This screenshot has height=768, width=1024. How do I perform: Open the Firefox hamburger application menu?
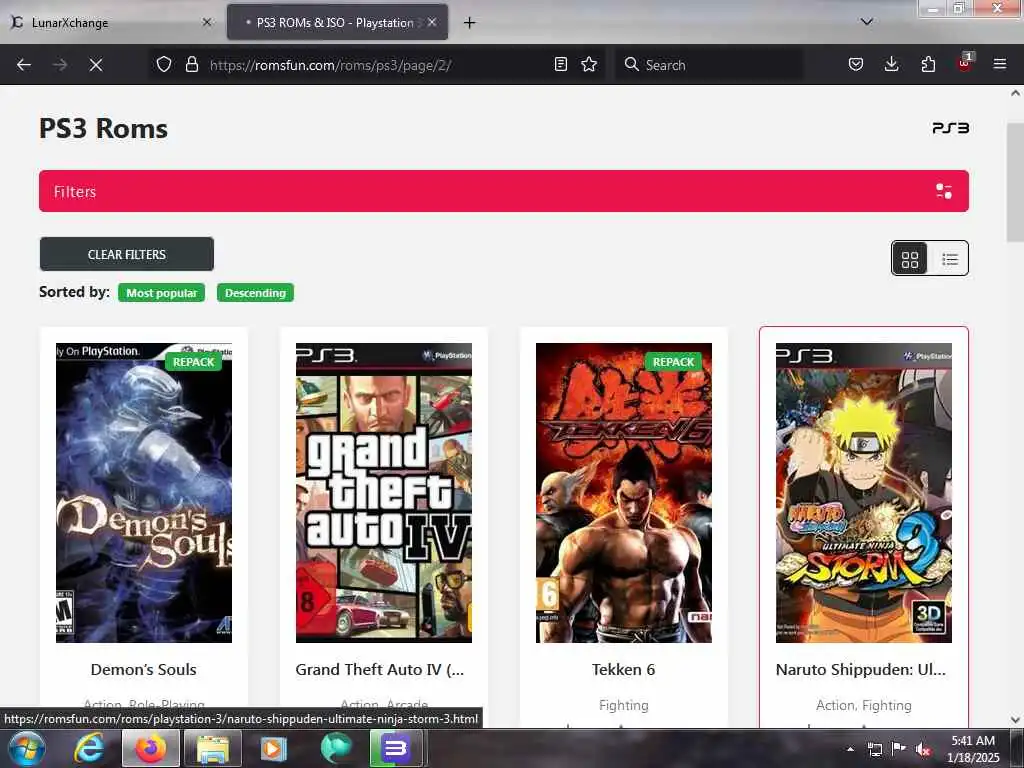(x=1000, y=65)
